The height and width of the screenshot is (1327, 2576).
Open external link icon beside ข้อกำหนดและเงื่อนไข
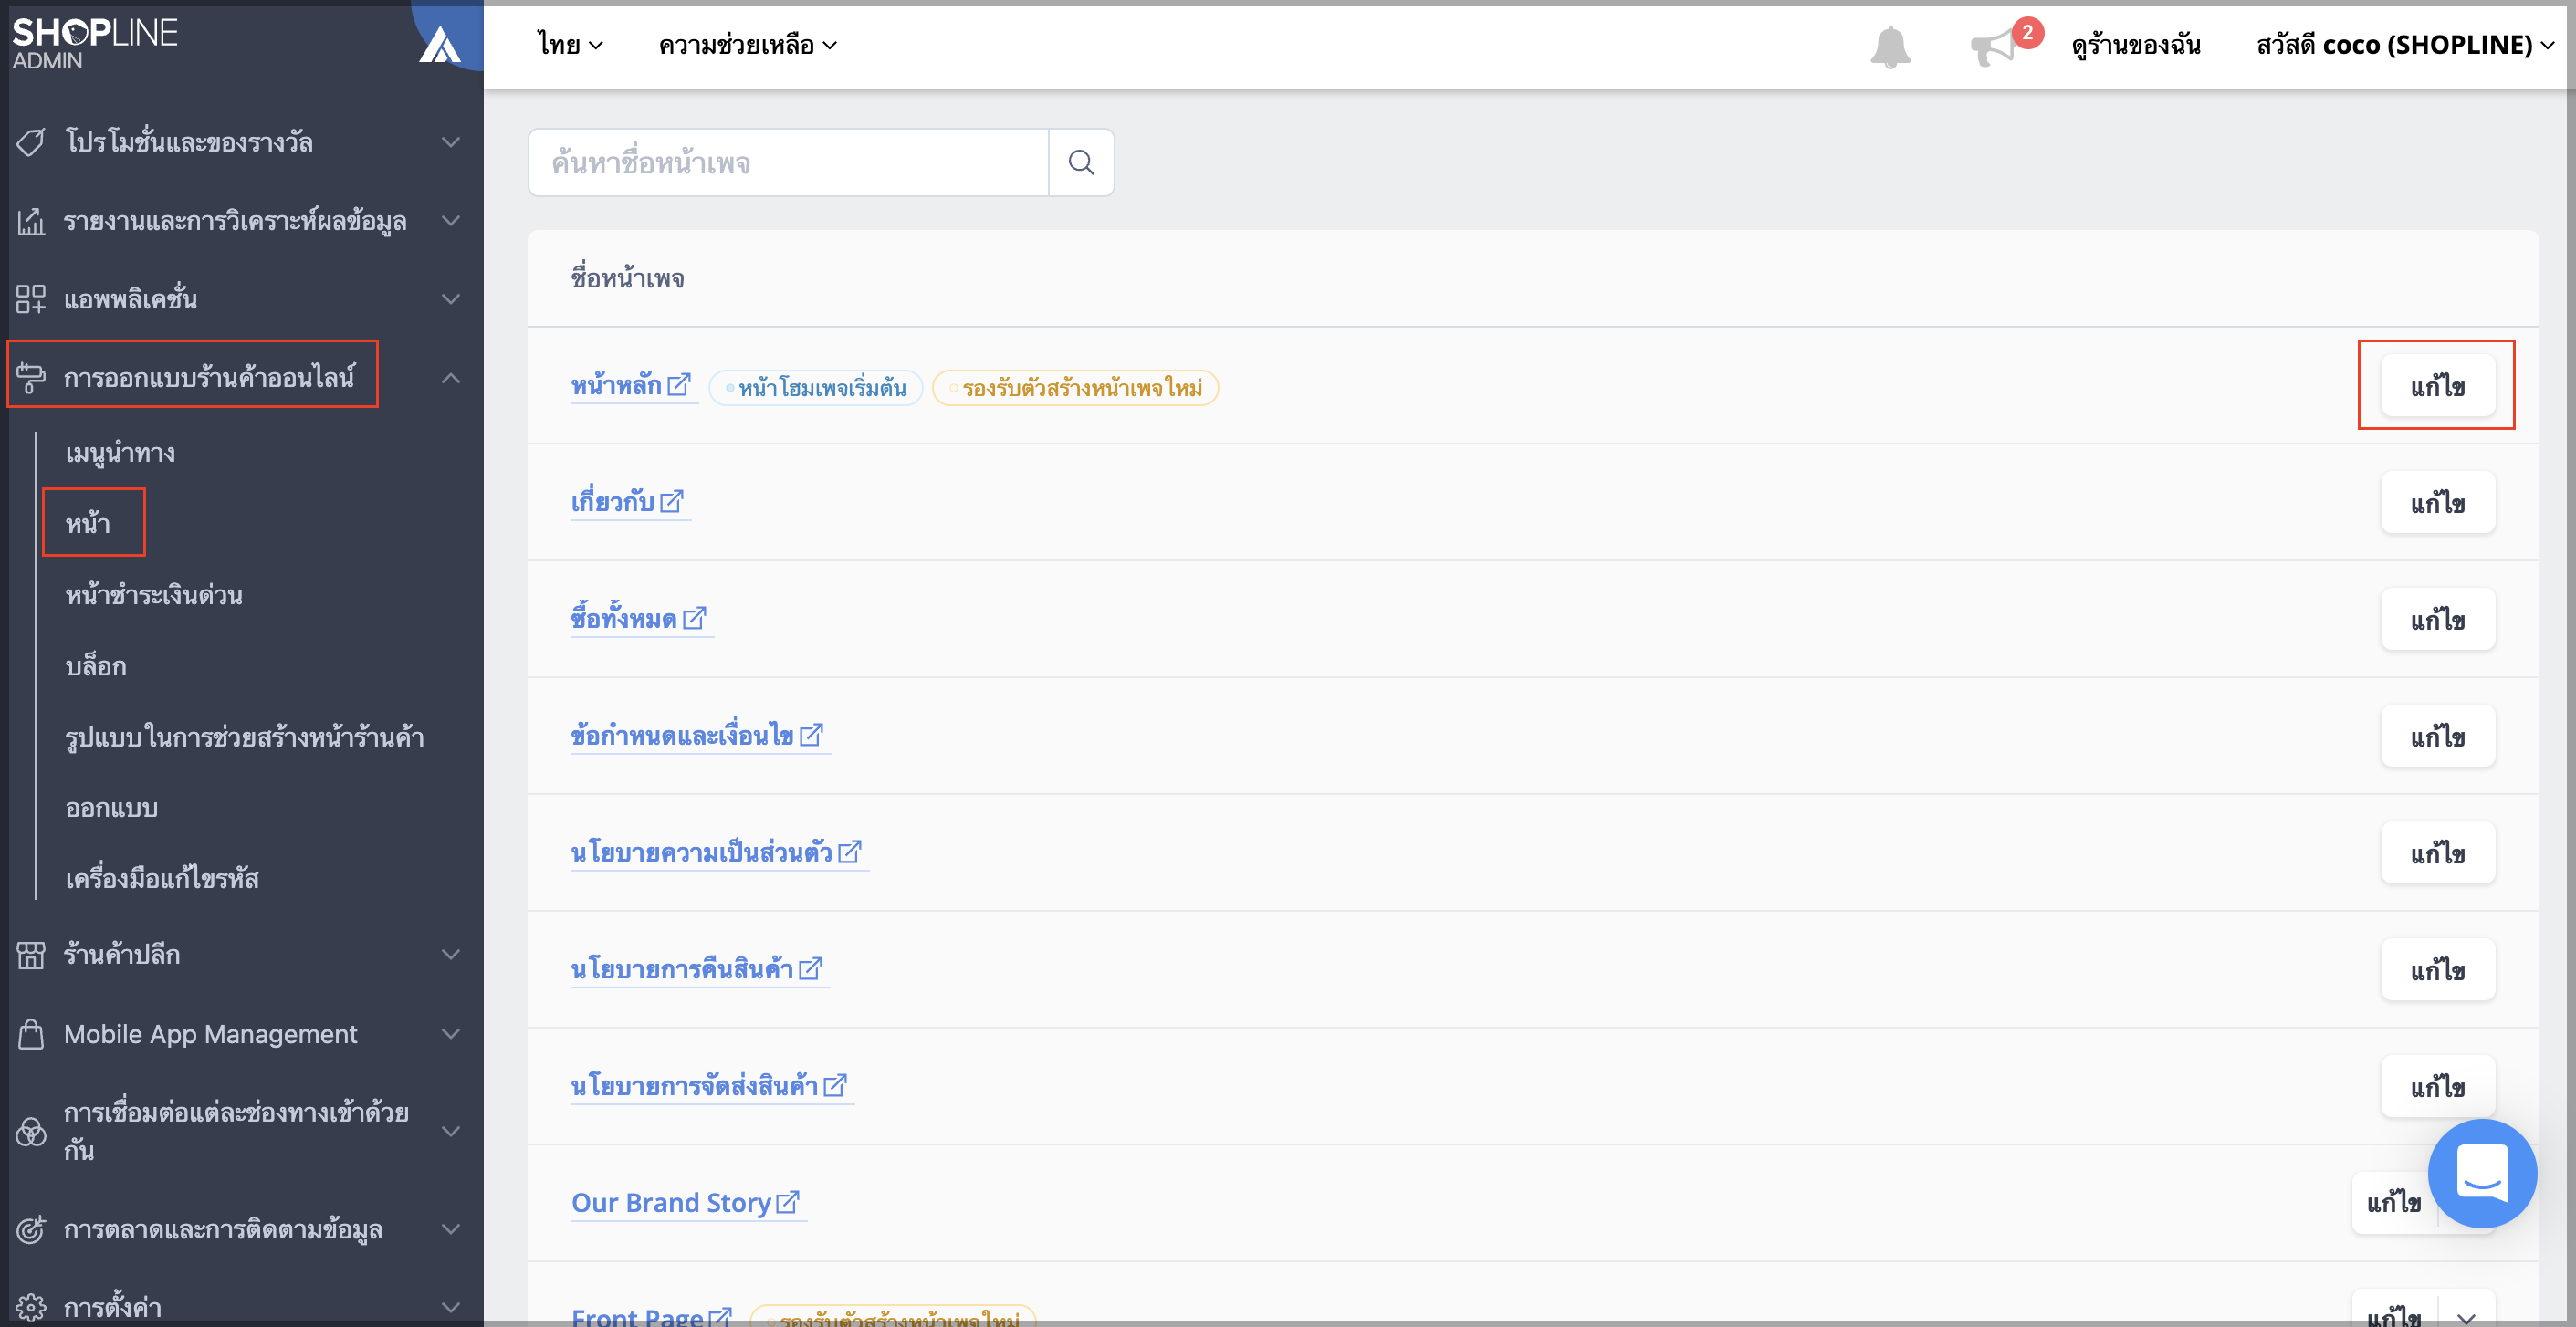click(x=812, y=735)
